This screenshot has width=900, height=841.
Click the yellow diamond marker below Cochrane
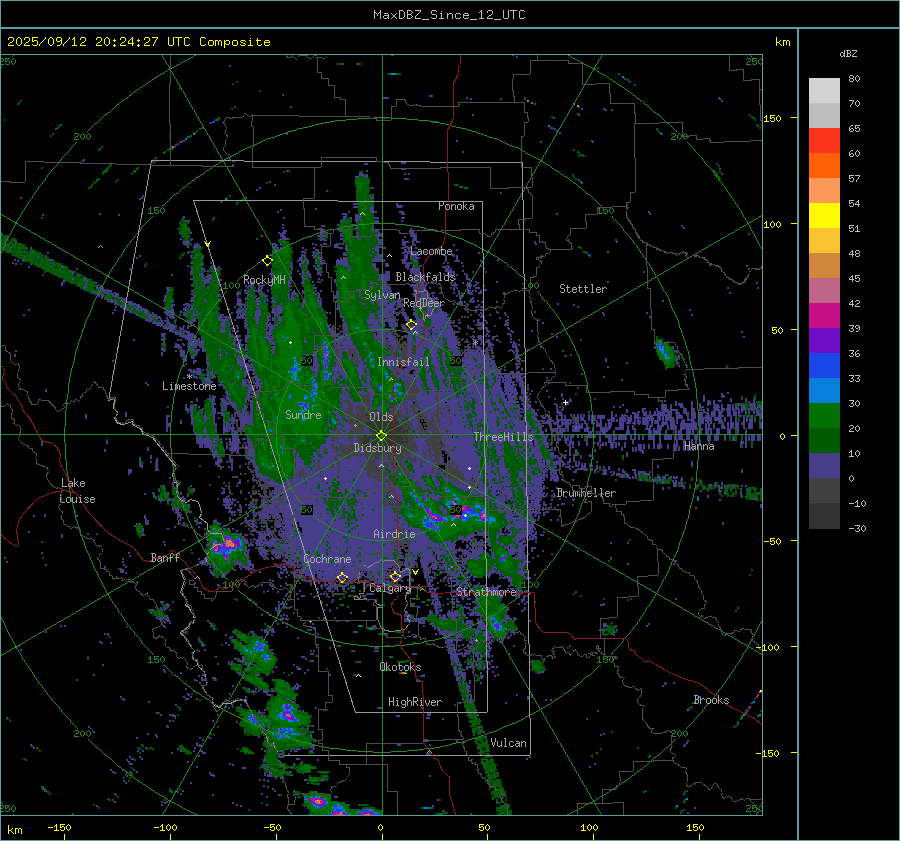[343, 578]
